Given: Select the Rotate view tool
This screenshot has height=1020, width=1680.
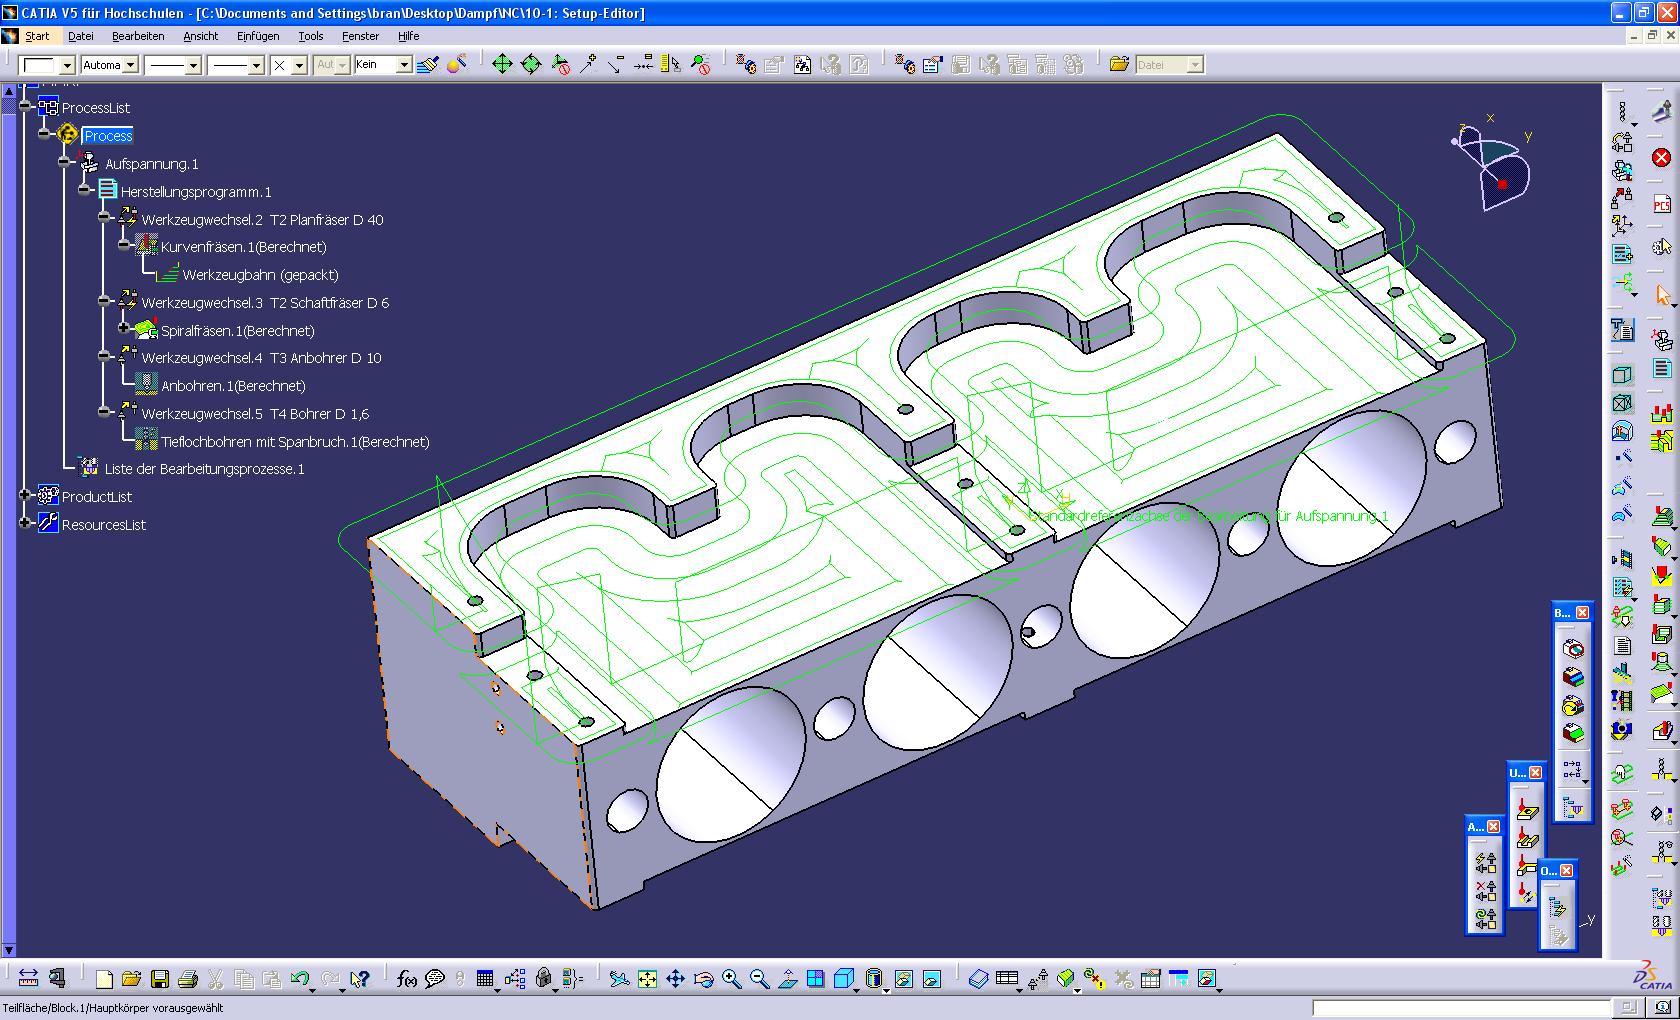Looking at the screenshot, I should (x=703, y=979).
